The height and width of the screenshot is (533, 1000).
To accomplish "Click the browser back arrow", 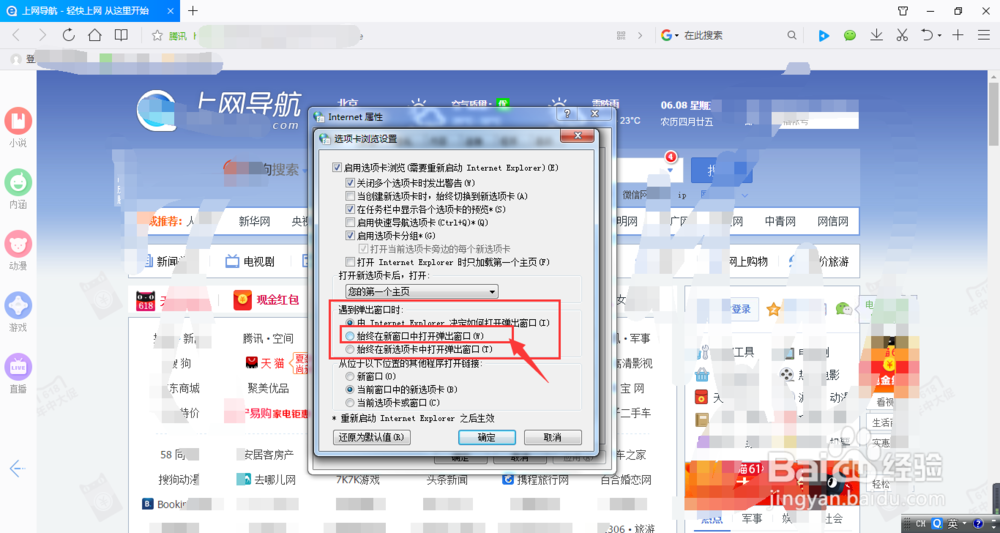I will 16,35.
